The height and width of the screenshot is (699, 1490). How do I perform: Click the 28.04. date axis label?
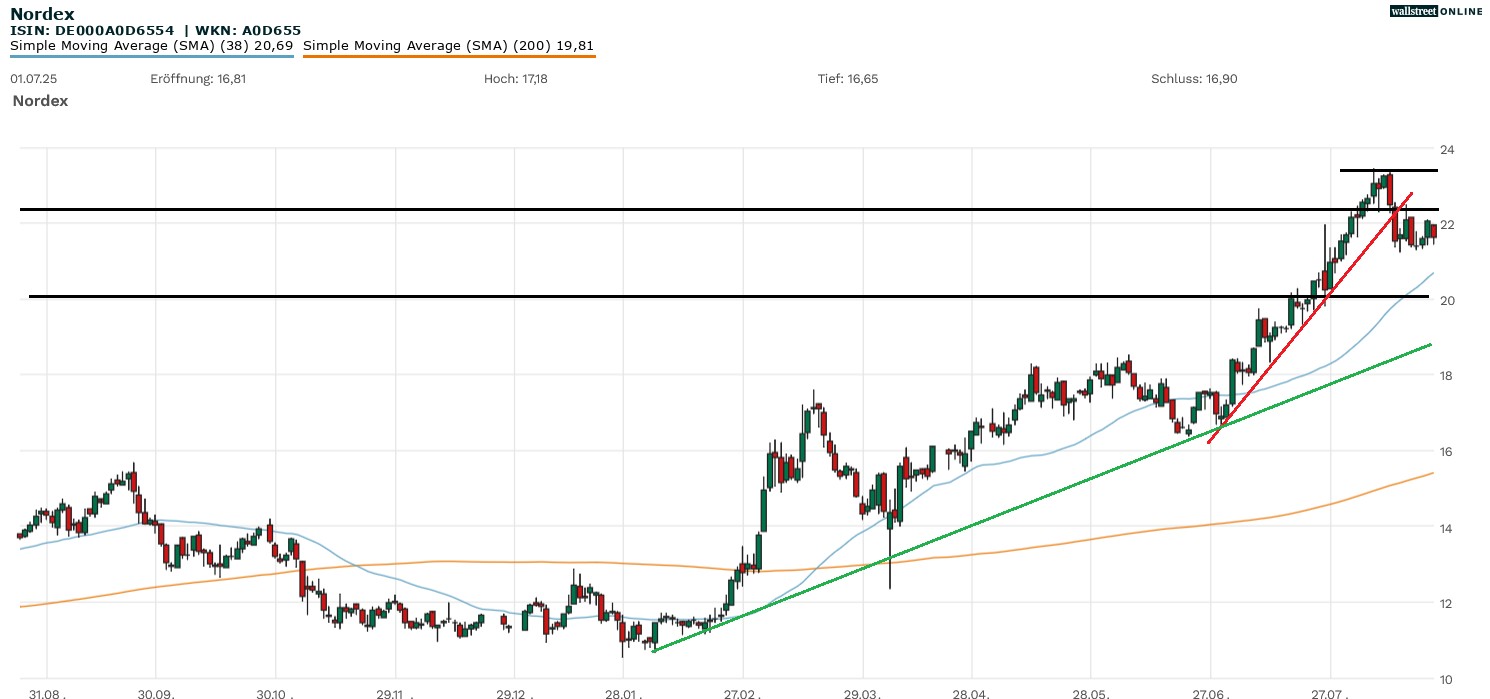pos(971,693)
